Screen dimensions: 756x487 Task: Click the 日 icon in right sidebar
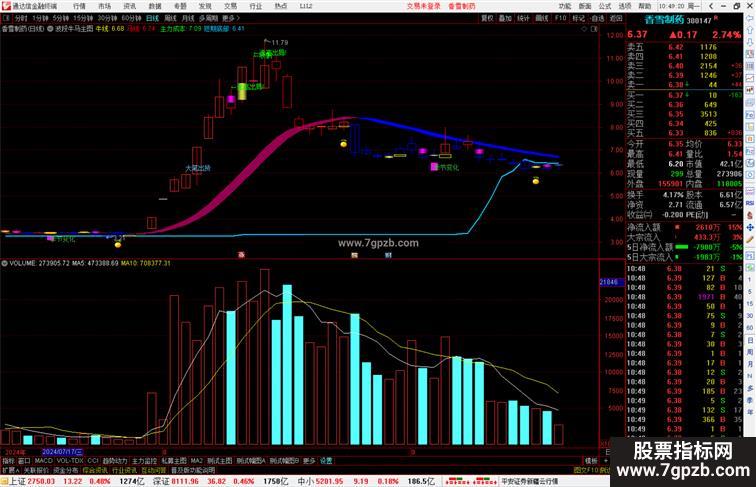coord(750,340)
